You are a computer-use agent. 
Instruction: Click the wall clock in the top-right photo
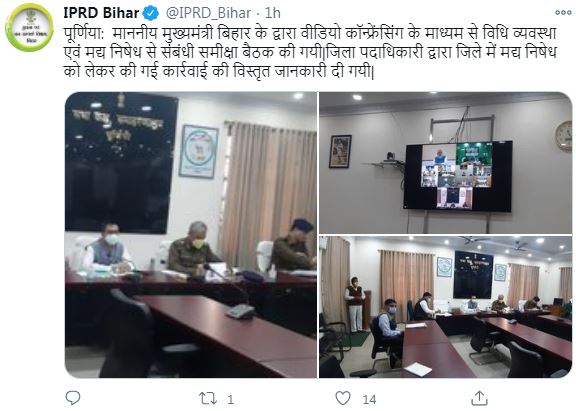coord(564,136)
